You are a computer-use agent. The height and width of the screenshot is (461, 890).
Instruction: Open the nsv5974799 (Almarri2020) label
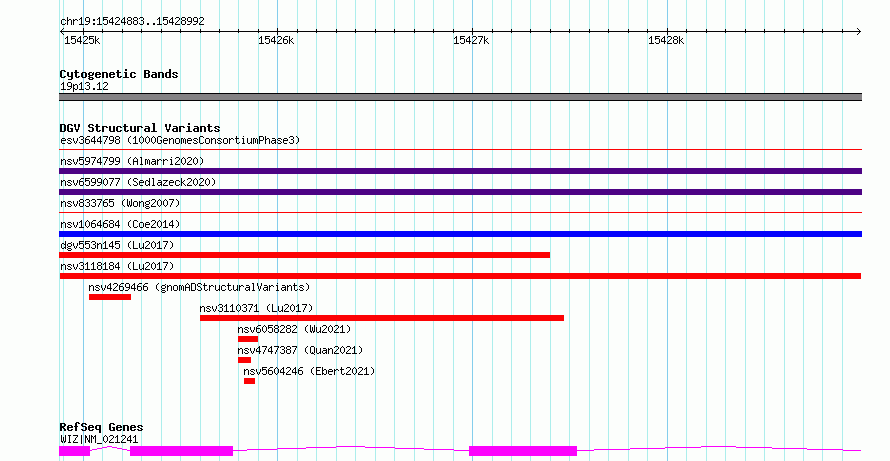click(132, 161)
